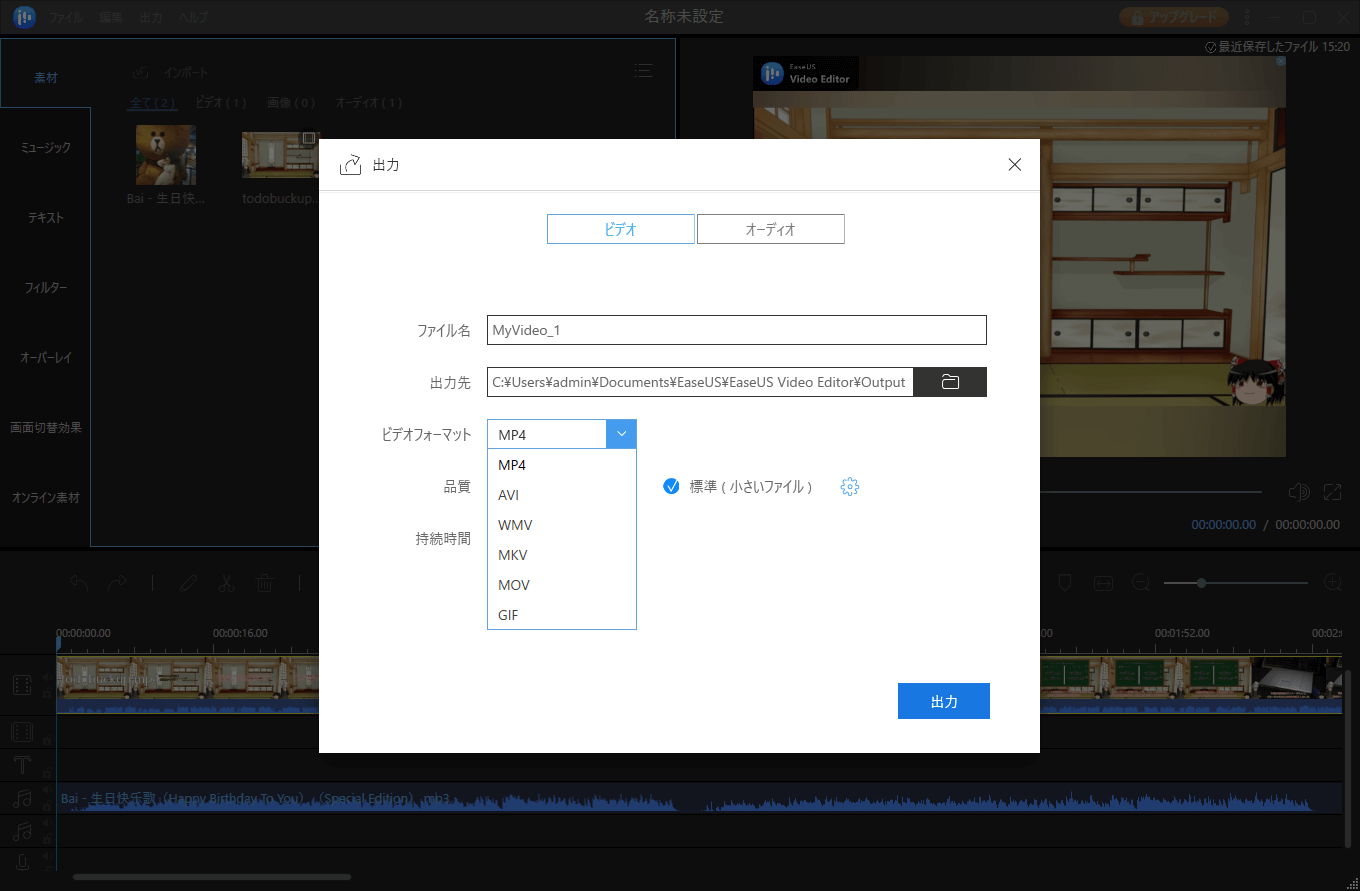
Task: Browse output folder with folder icon
Action: pyautogui.click(x=950, y=382)
